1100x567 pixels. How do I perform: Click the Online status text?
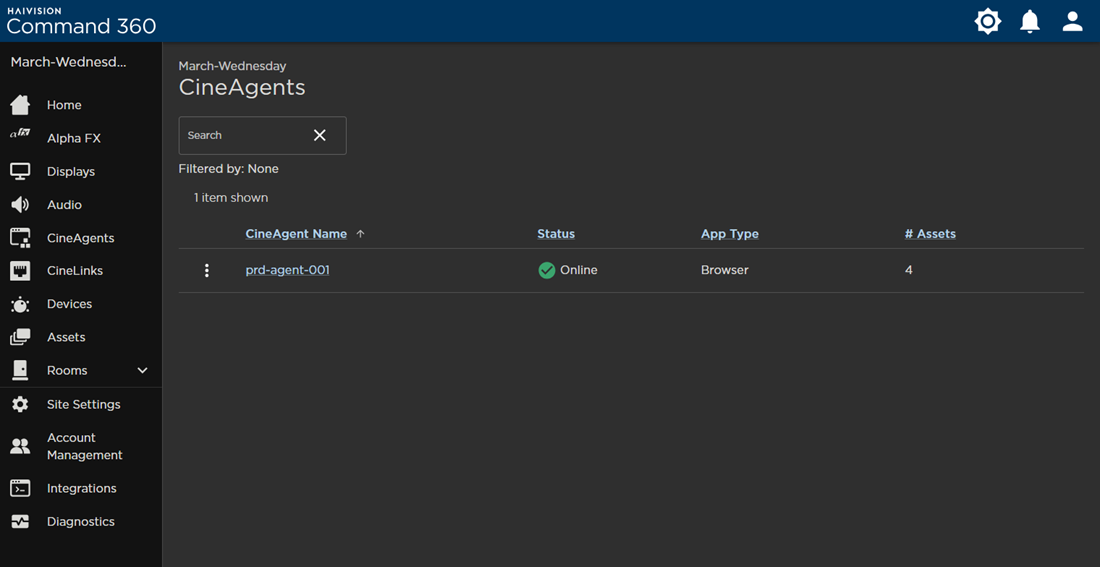pyautogui.click(x=579, y=270)
